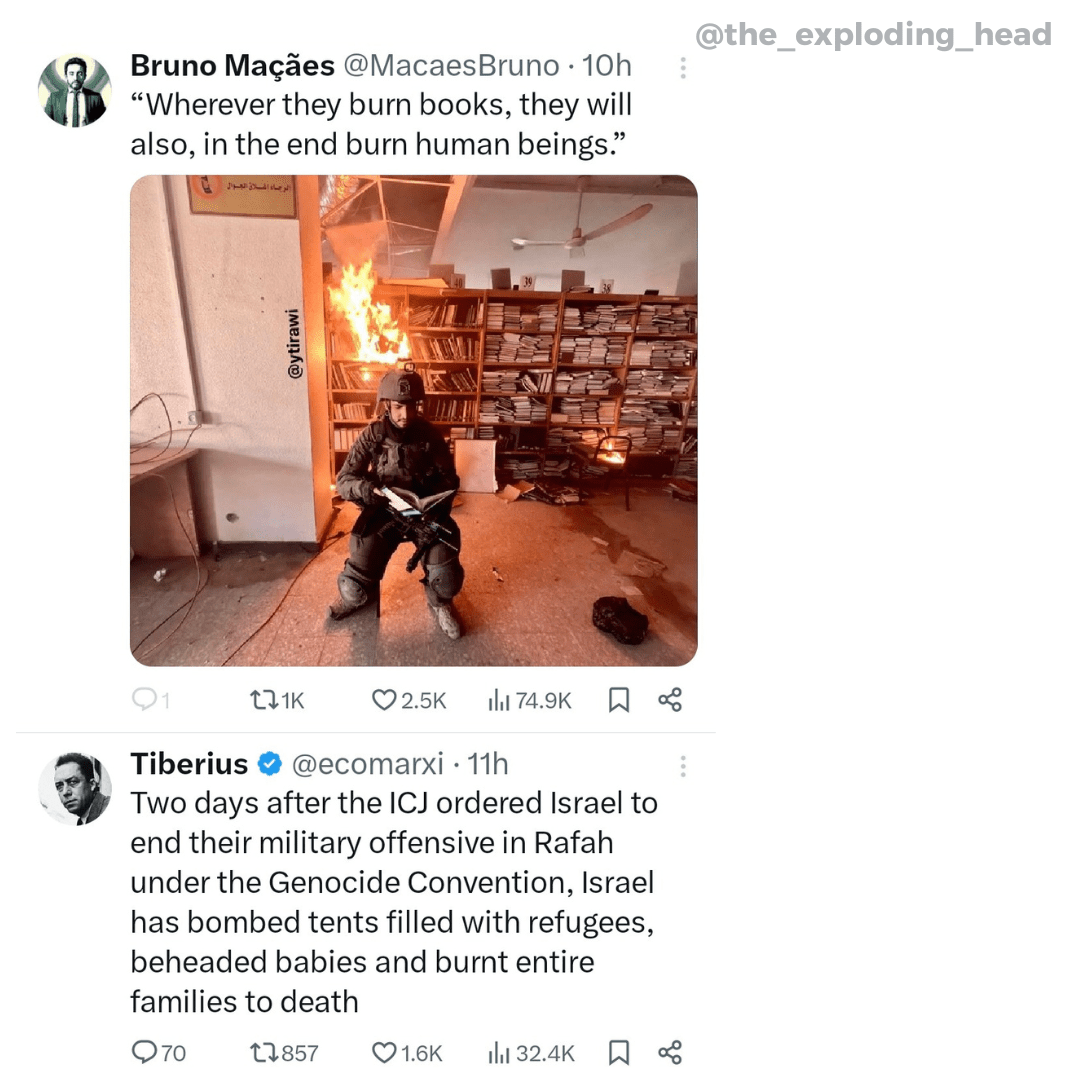
Task: Click the reply icon on Bruno's tweet
Action: click(144, 701)
